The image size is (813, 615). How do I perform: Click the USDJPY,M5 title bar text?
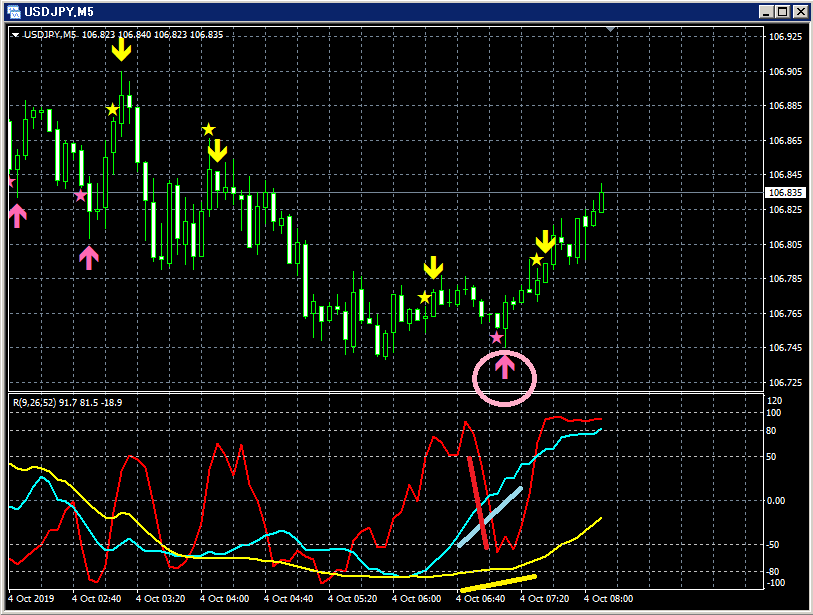59,11
